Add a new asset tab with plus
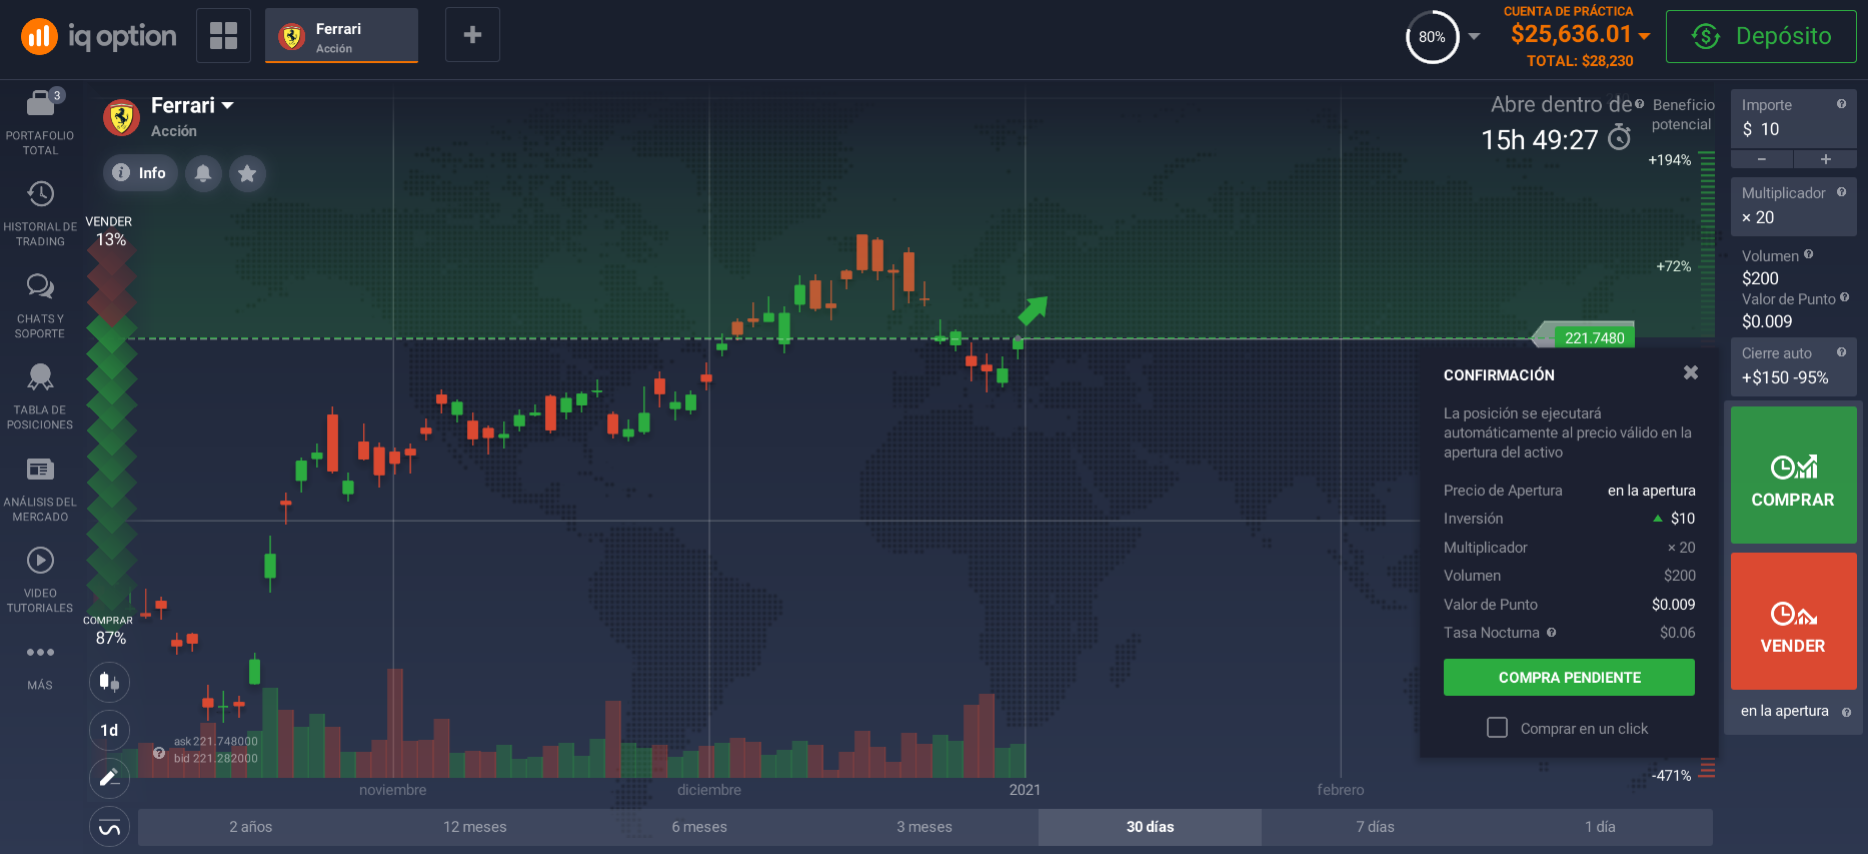 click(x=472, y=35)
